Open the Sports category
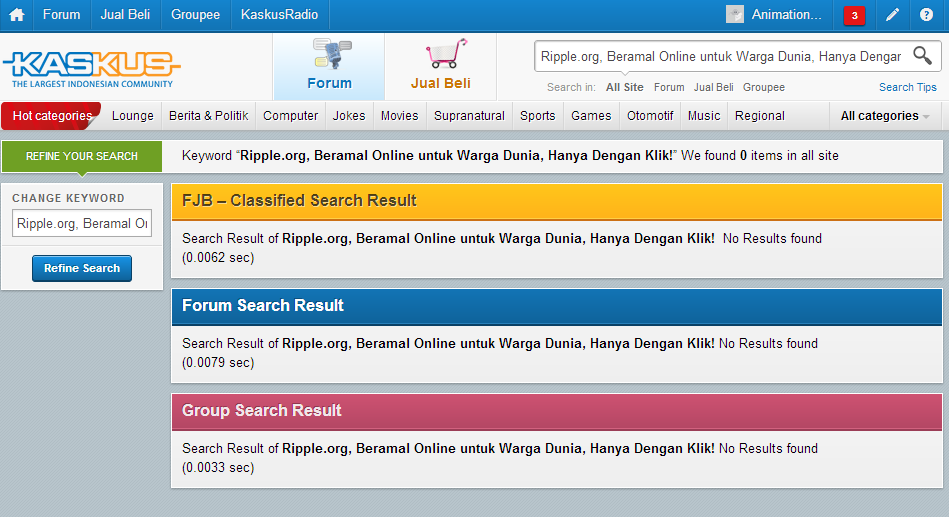The height and width of the screenshot is (517, 949). tap(537, 116)
